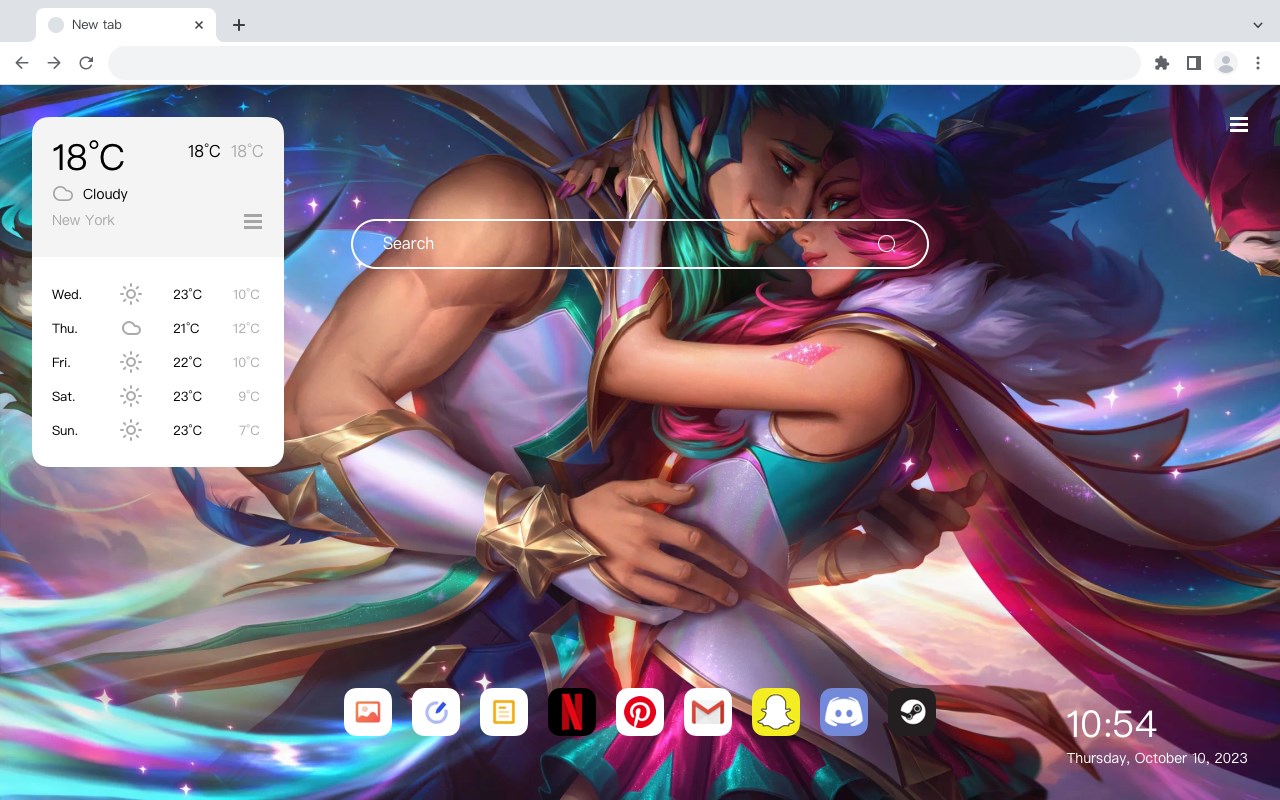Open the yellow notes shortcut icon
Screen dimensions: 1280x800
[x=504, y=712]
